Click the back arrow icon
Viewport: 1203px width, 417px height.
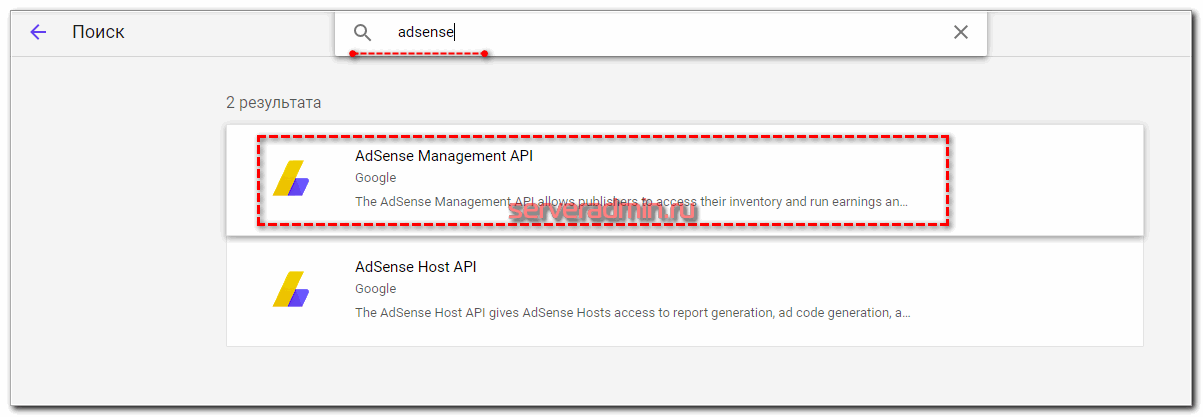[x=38, y=32]
